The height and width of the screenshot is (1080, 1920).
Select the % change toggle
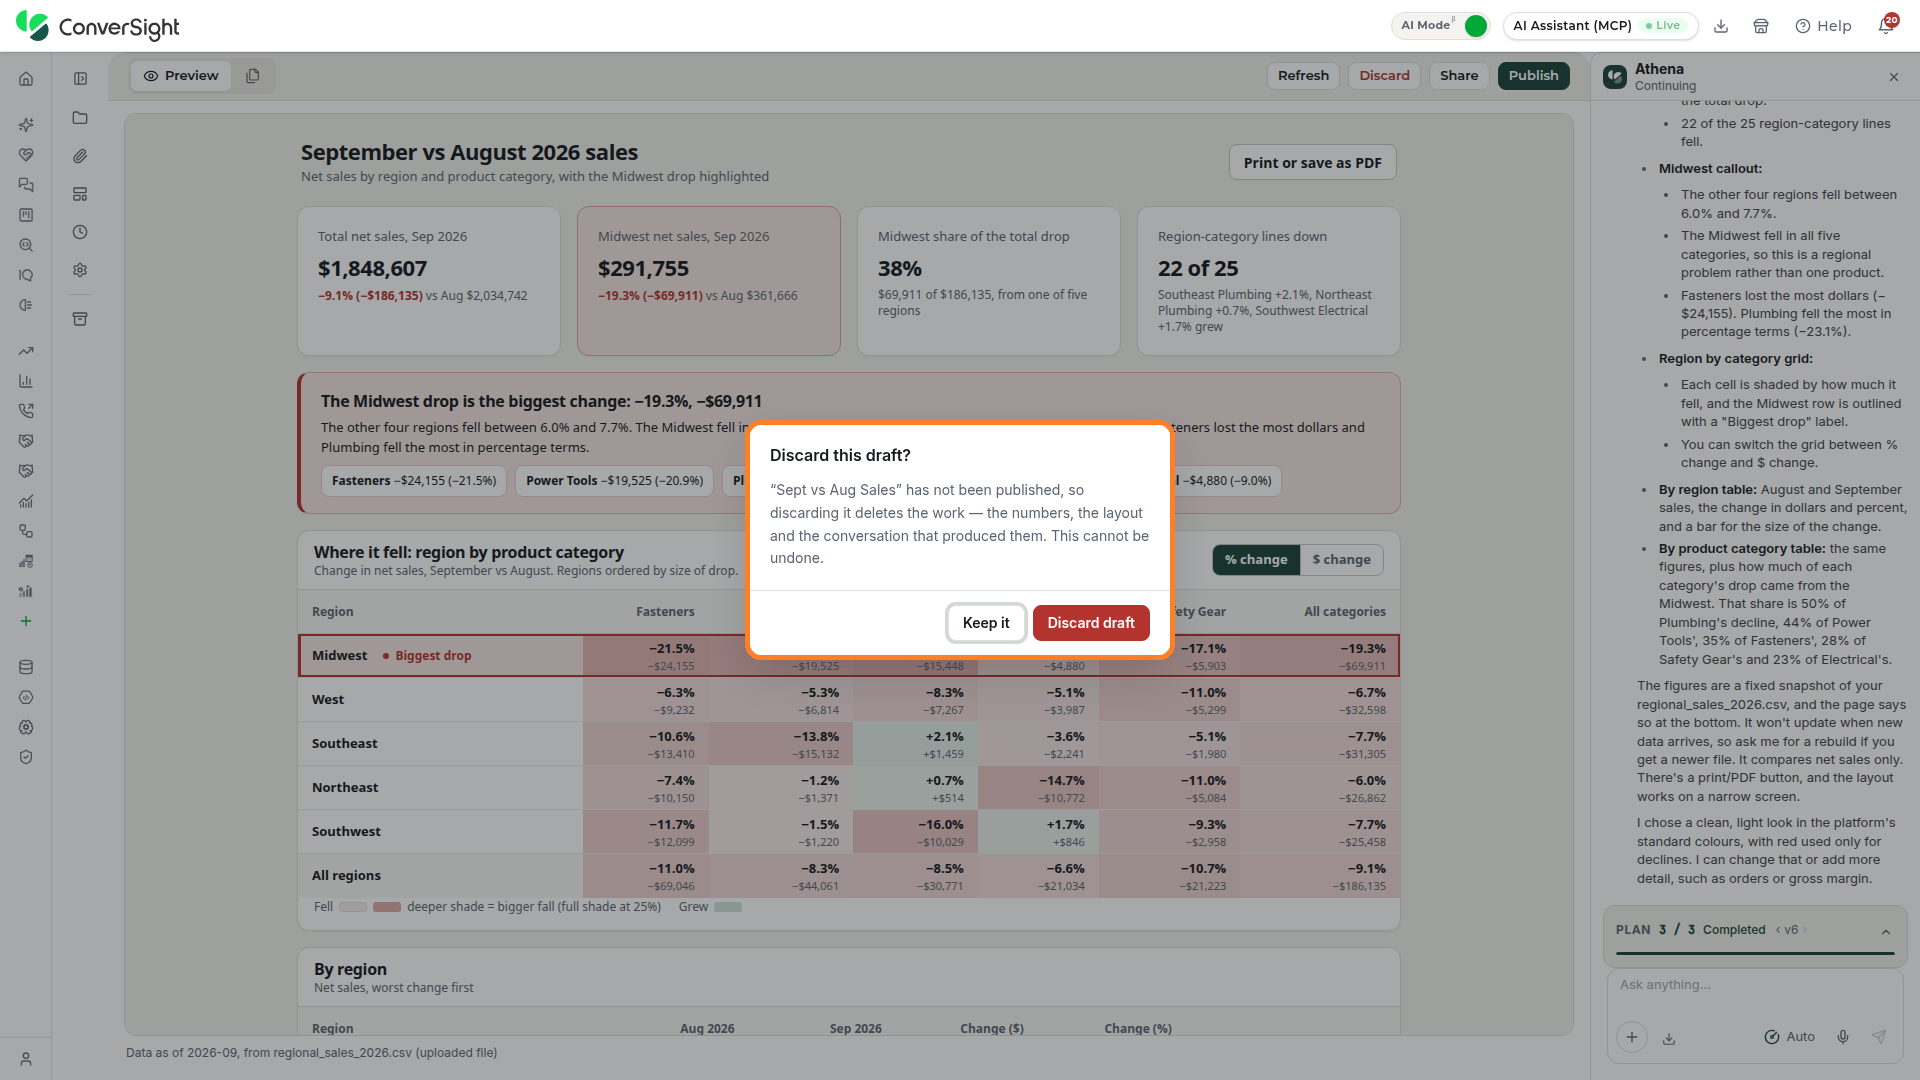coord(1256,560)
